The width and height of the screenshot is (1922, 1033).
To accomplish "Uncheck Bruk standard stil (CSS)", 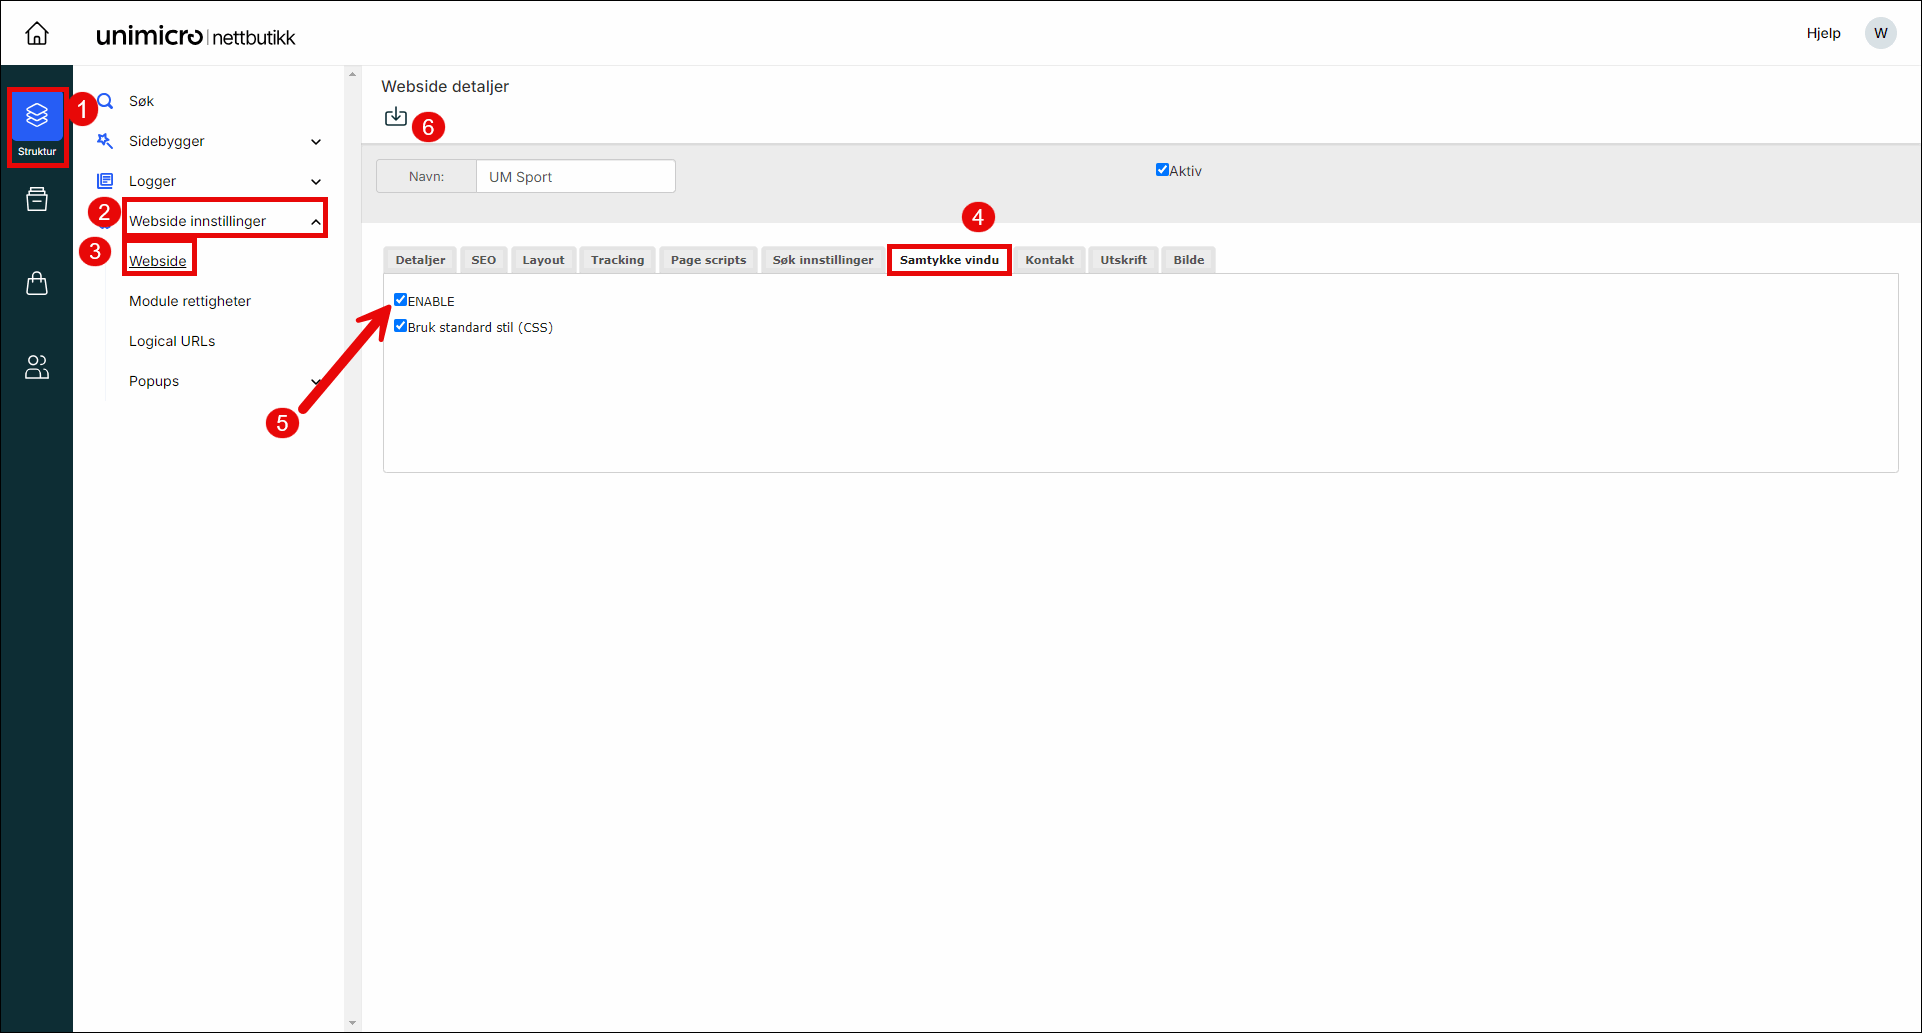I will coord(401,326).
